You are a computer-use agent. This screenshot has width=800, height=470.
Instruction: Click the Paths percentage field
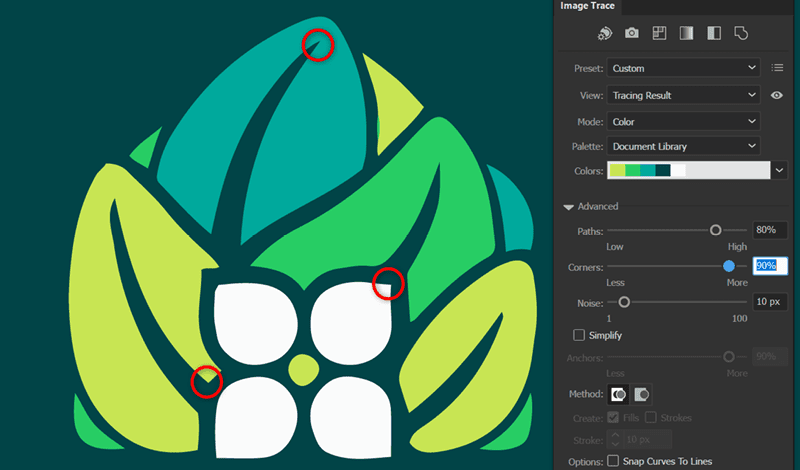point(769,230)
